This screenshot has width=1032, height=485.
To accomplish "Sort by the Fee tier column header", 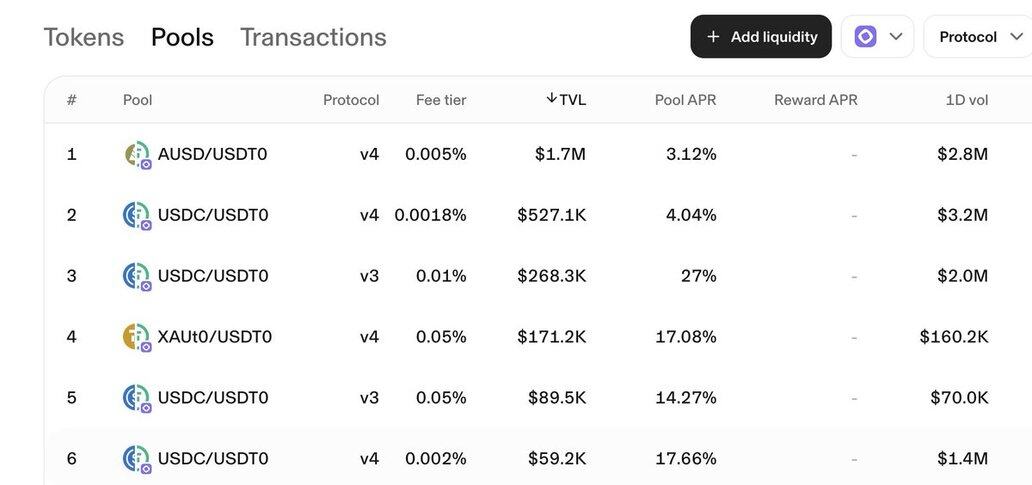I will coord(441,100).
